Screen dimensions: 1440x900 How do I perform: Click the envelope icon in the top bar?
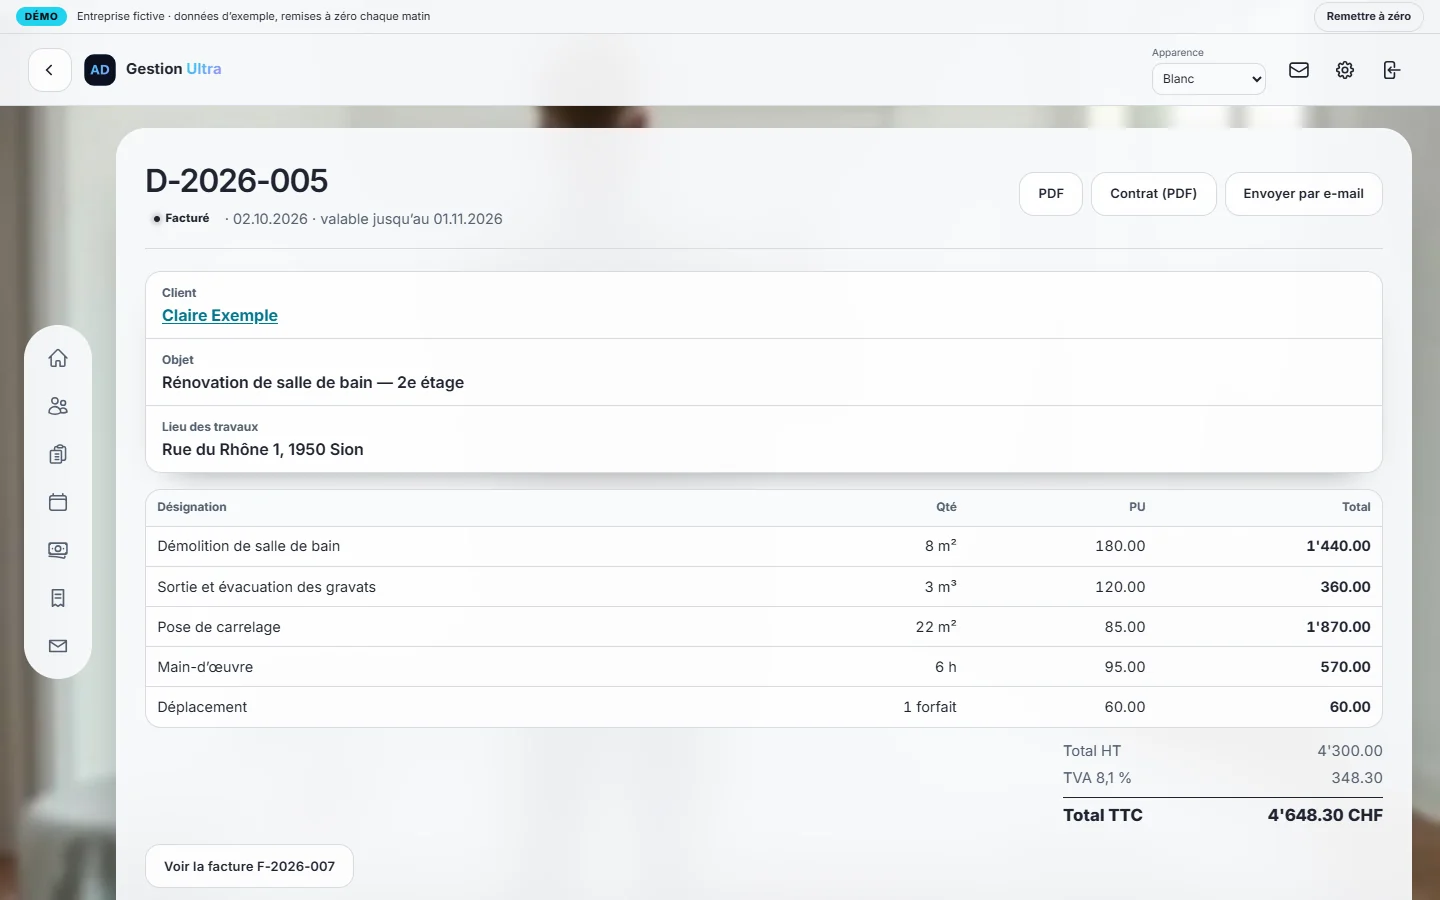[1299, 70]
